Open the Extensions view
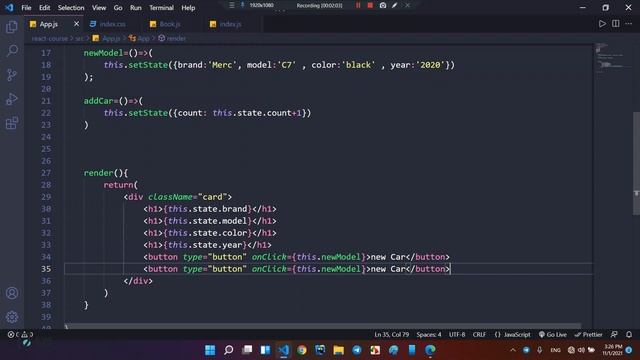The image size is (640, 360). click(12, 123)
